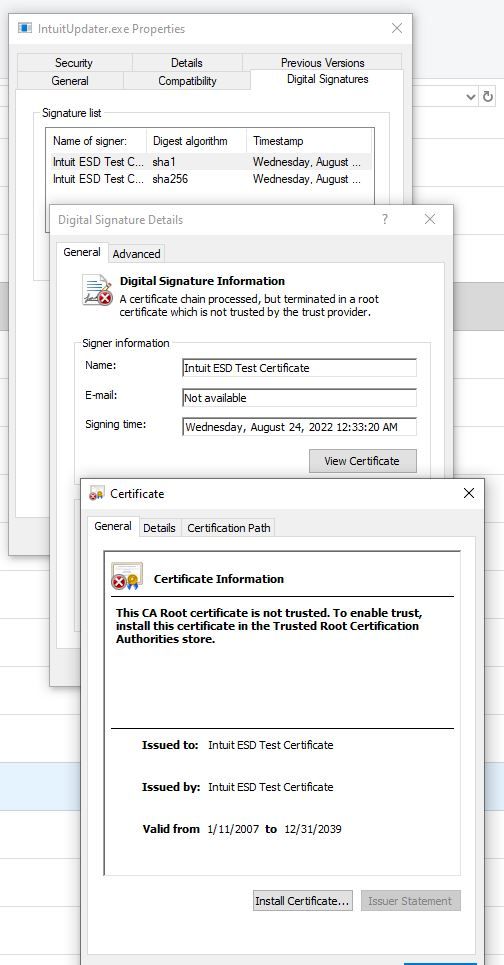
Task: Click the Timestamp column header
Action: point(310,141)
